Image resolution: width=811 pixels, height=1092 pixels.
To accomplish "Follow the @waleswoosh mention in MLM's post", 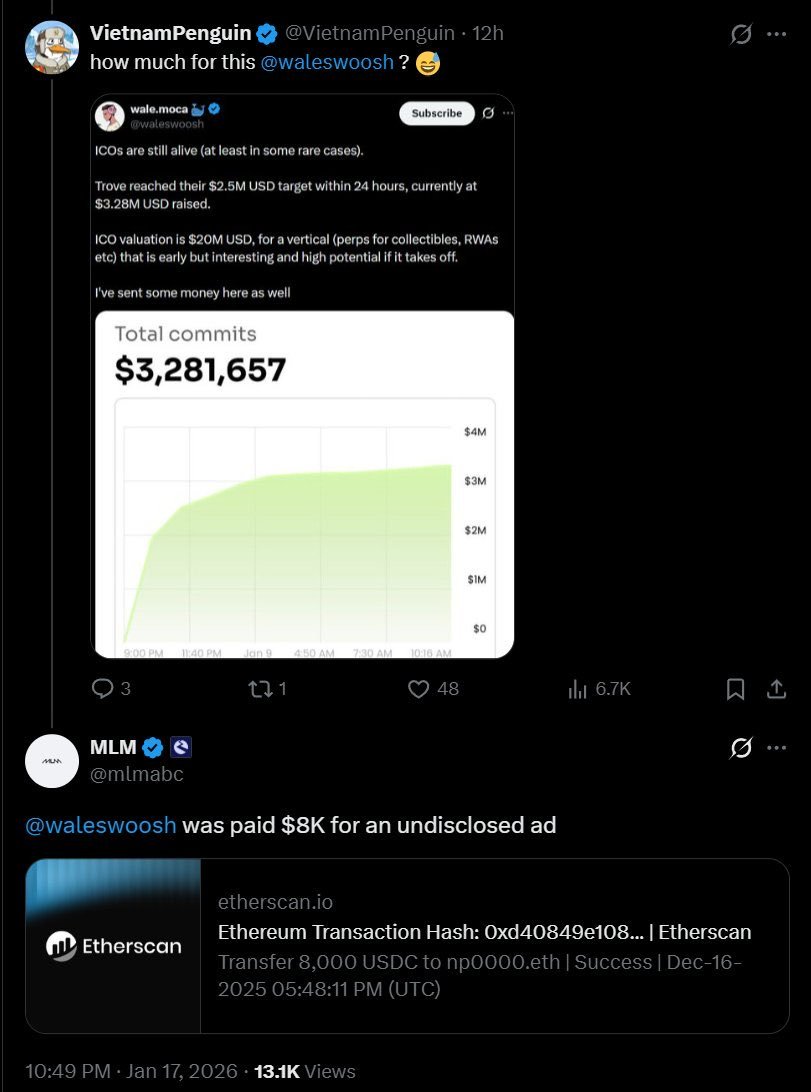I will (x=101, y=825).
